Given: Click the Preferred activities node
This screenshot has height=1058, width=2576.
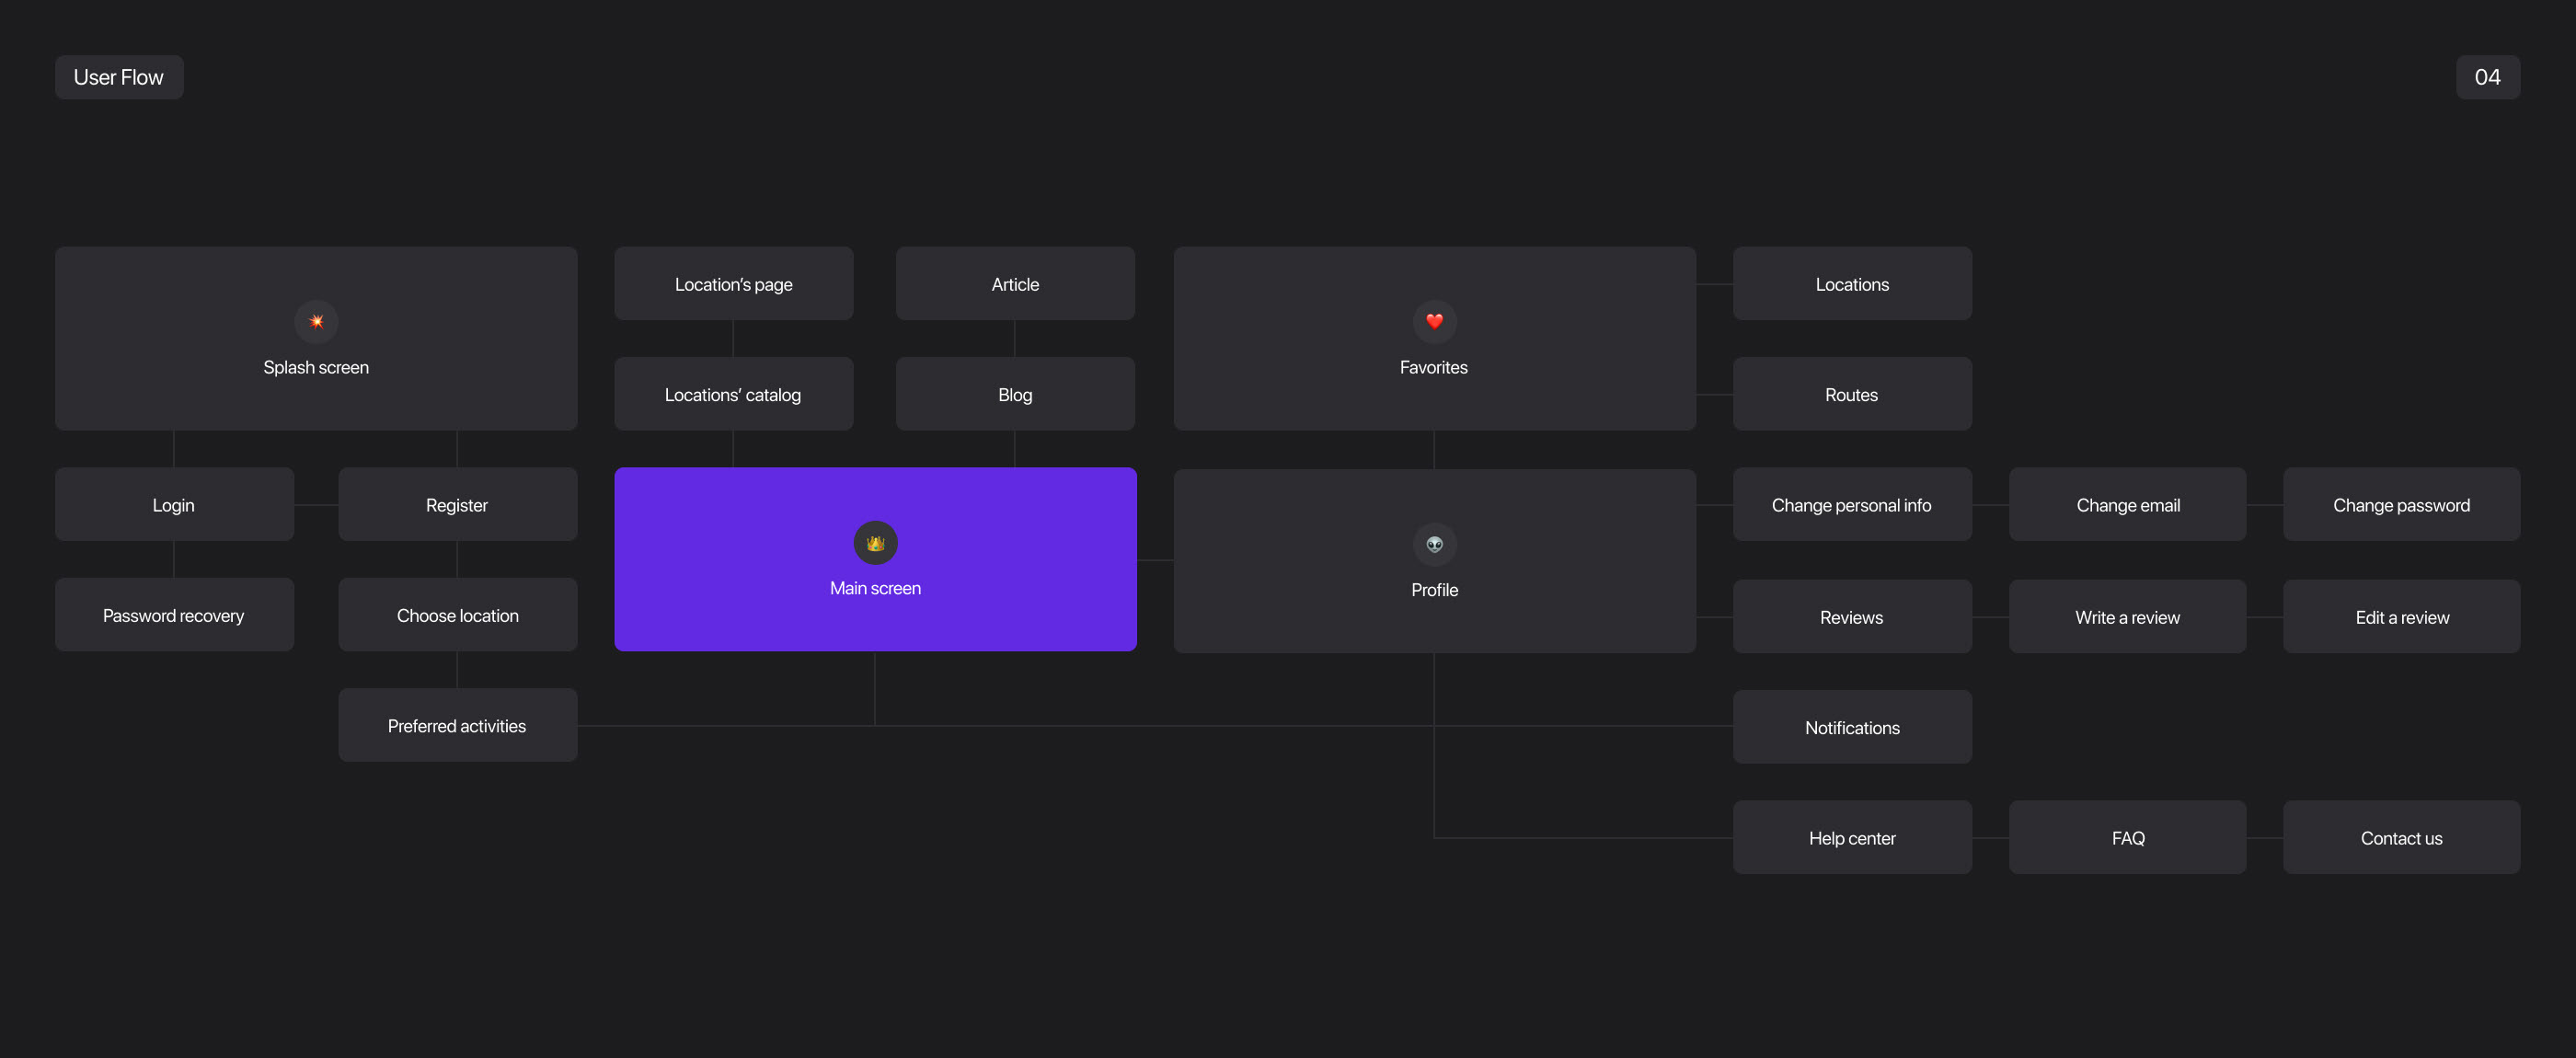Looking at the screenshot, I should 457,726.
